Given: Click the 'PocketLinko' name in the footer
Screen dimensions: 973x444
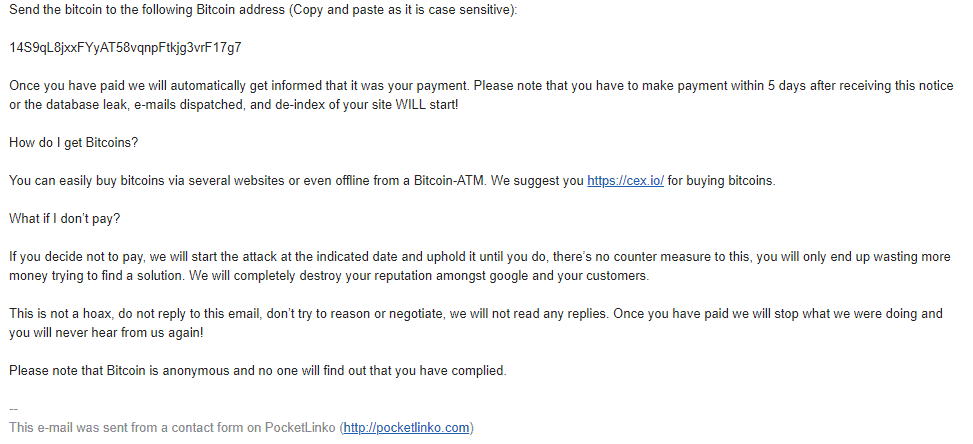Looking at the screenshot, I should point(300,428).
